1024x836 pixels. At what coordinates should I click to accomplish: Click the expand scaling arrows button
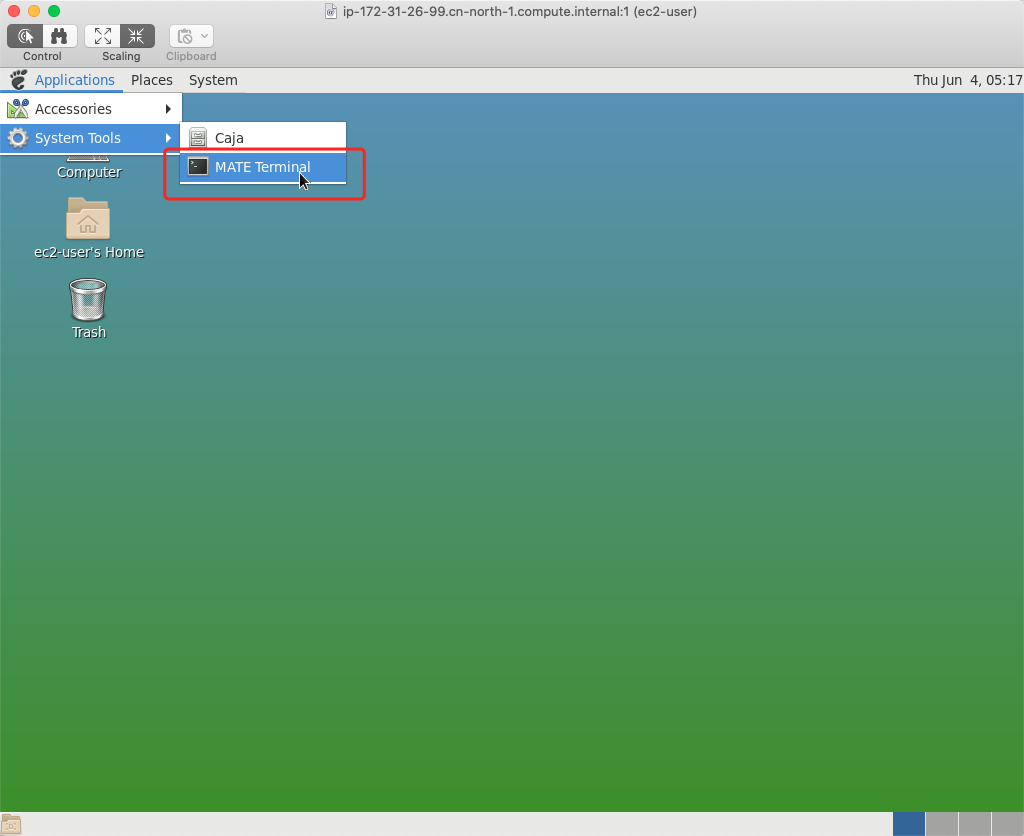(x=103, y=36)
